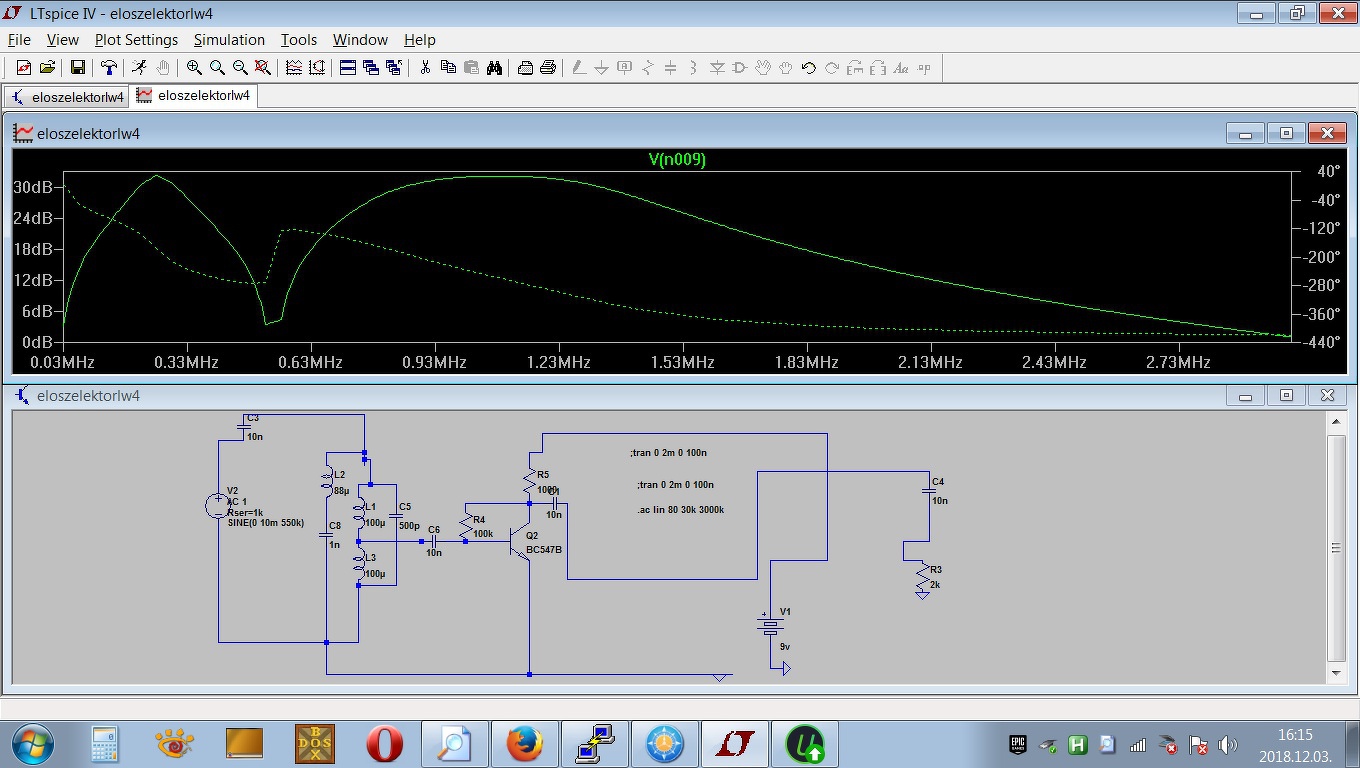Minimize the schematic pane
The height and width of the screenshot is (768, 1360).
coord(1246,396)
